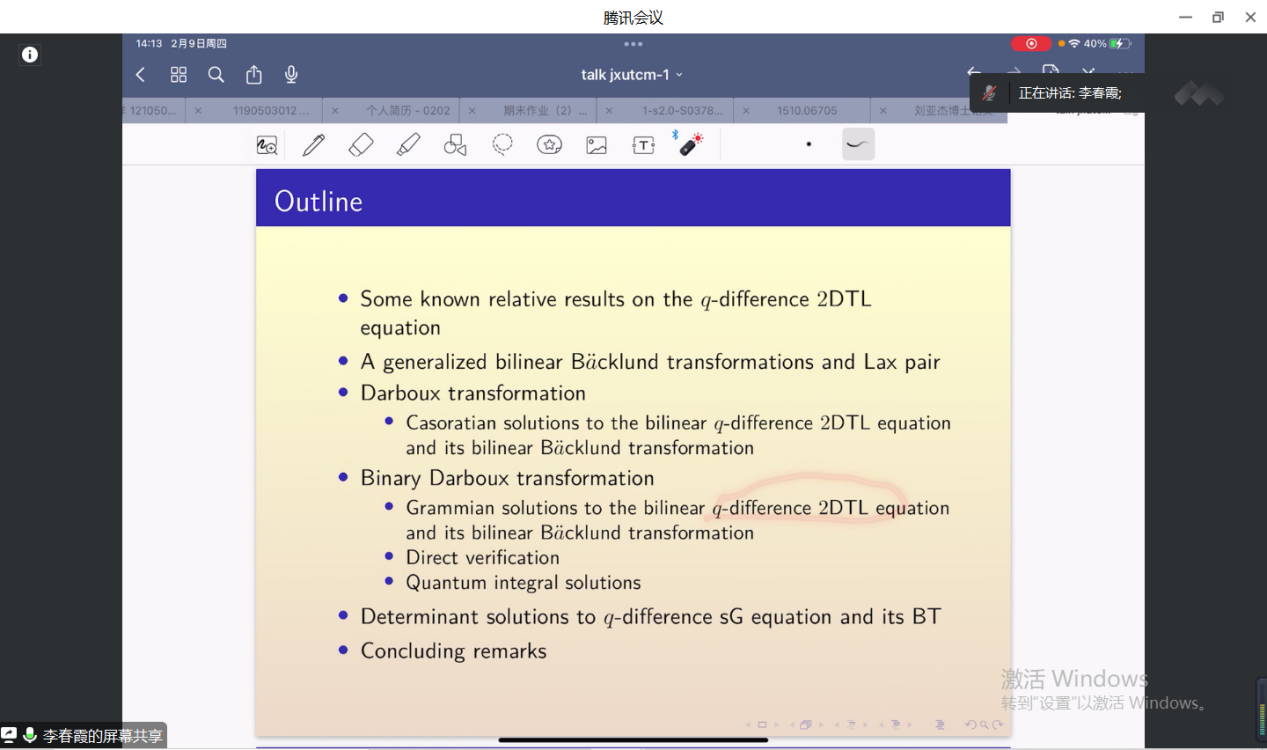
Task: Close the 1510.06705 tab
Action: (x=746, y=111)
